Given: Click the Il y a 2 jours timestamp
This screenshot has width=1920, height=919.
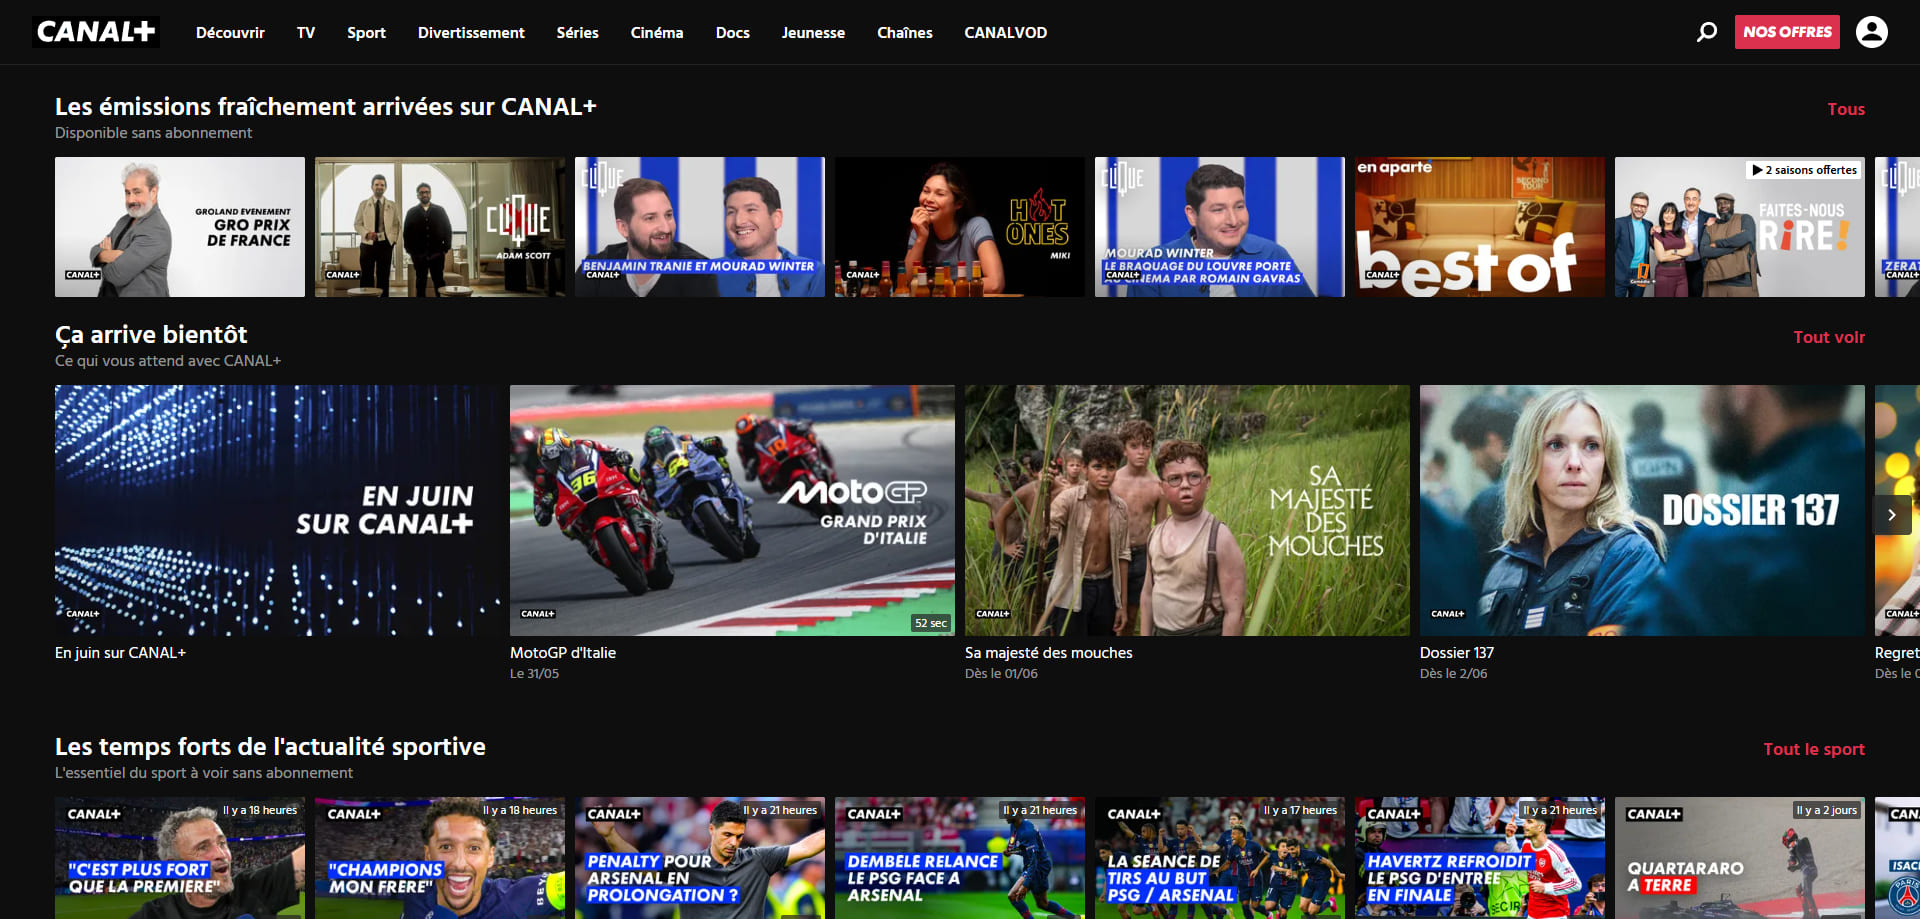Looking at the screenshot, I should coord(1826,810).
